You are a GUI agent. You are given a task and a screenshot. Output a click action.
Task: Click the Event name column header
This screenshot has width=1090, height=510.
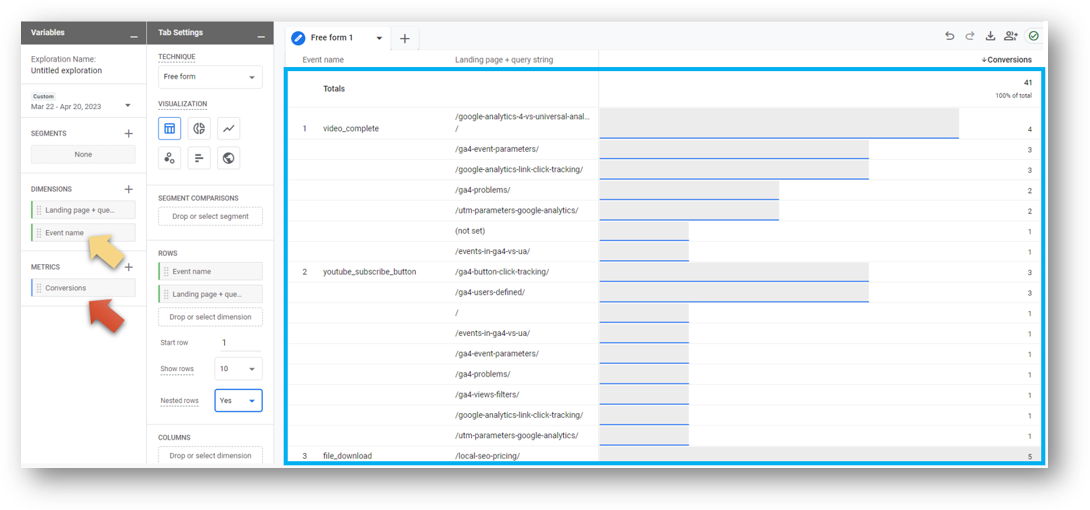[323, 60]
